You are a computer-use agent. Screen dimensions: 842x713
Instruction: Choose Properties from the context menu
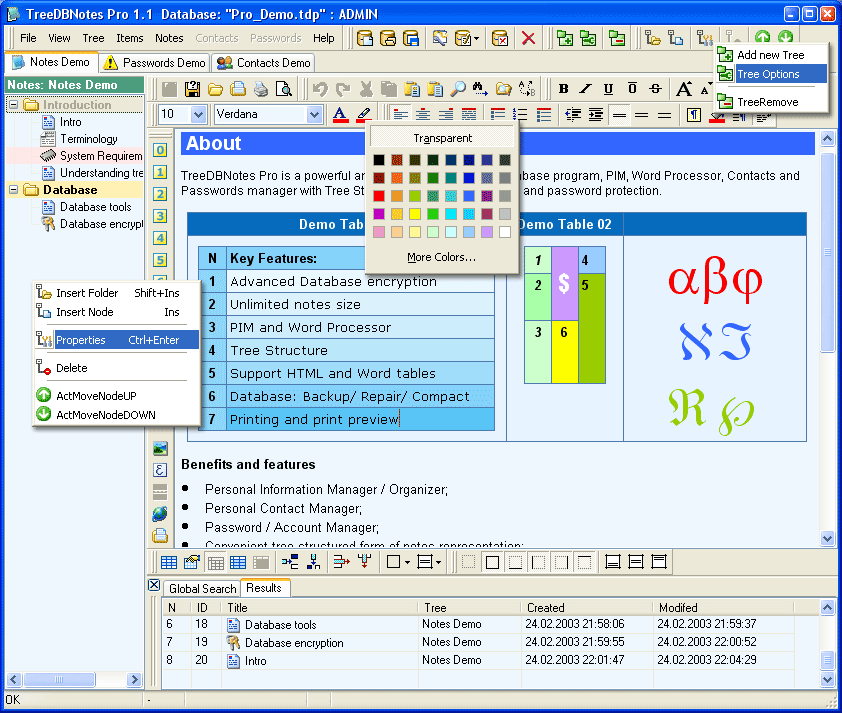(x=117, y=340)
